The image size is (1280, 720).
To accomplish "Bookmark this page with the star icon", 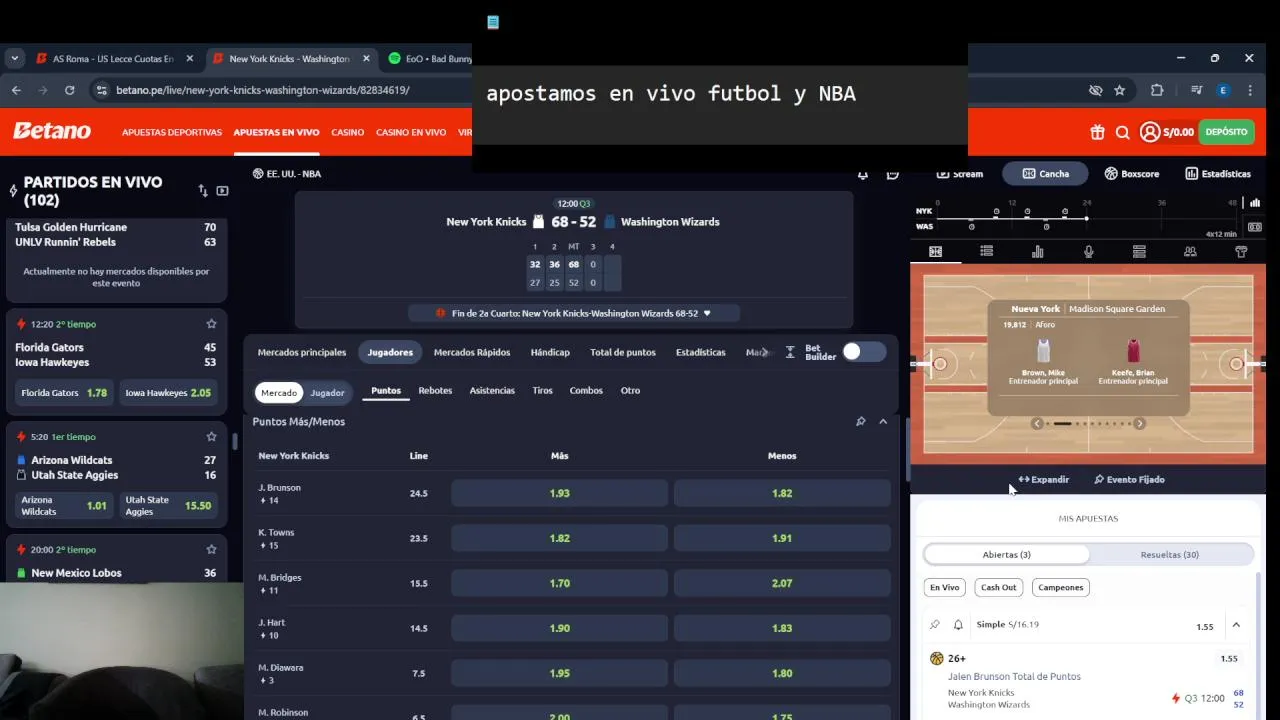I will click(1120, 90).
